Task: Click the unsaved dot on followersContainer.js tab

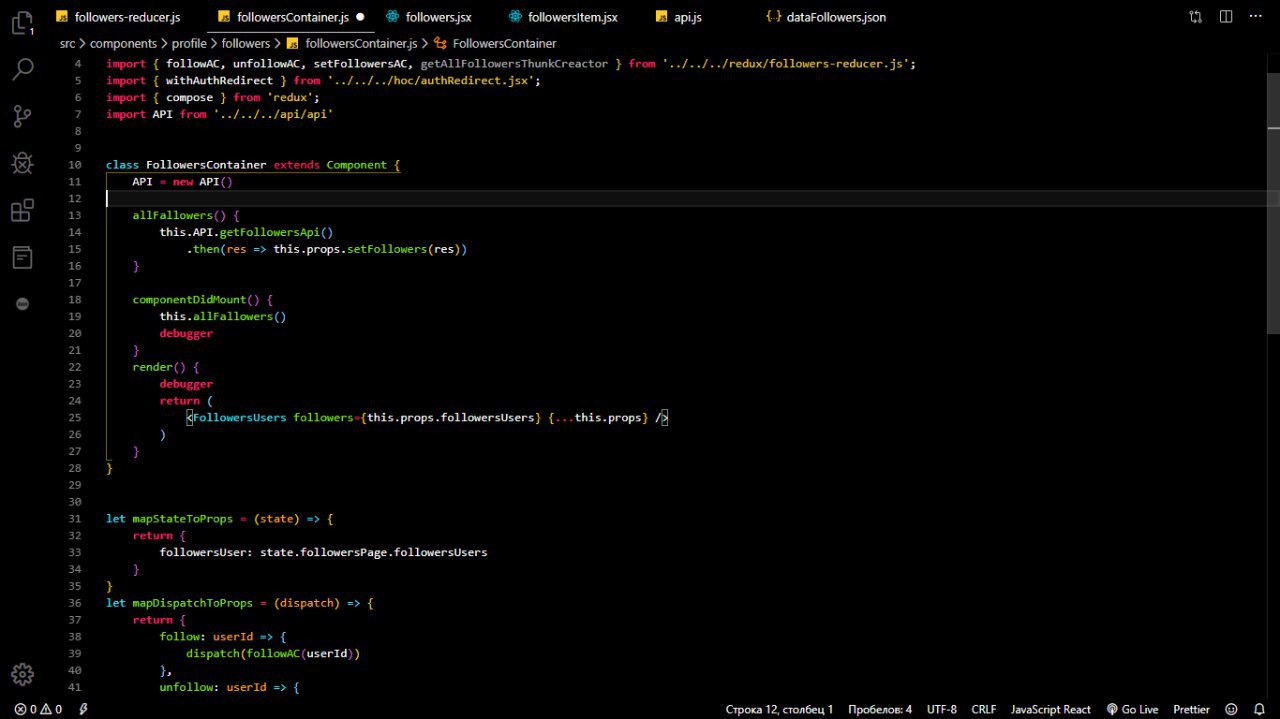Action: 360,17
